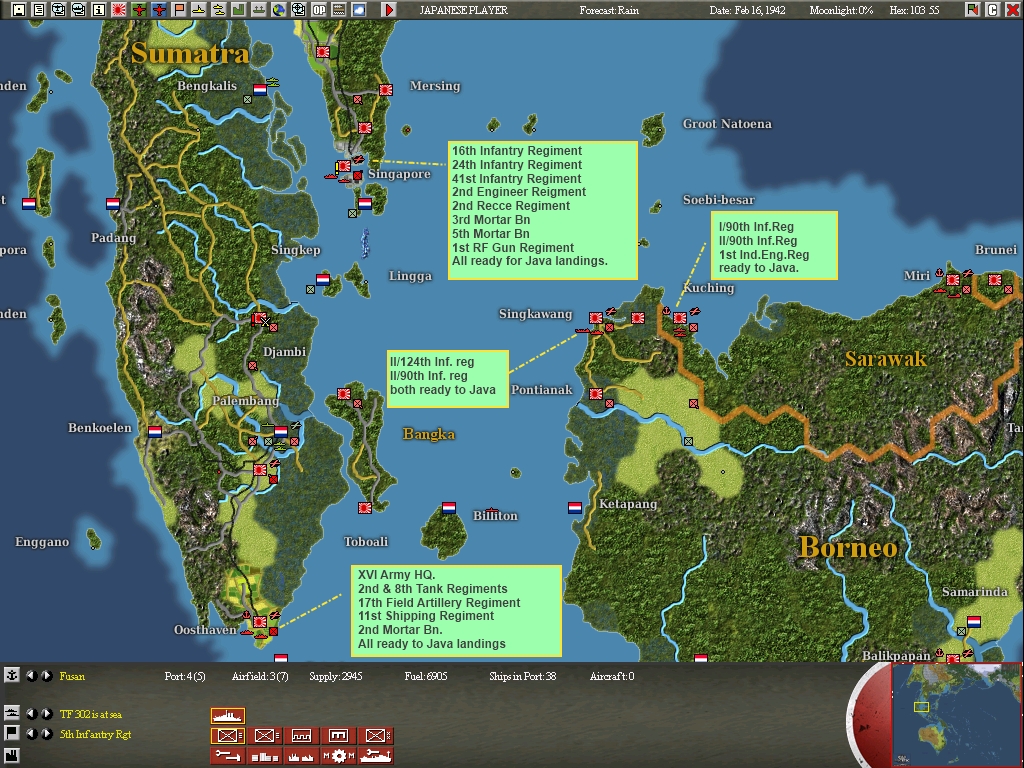The height and width of the screenshot is (768, 1024).
Task: Click the Singapore city label
Action: tap(399, 174)
